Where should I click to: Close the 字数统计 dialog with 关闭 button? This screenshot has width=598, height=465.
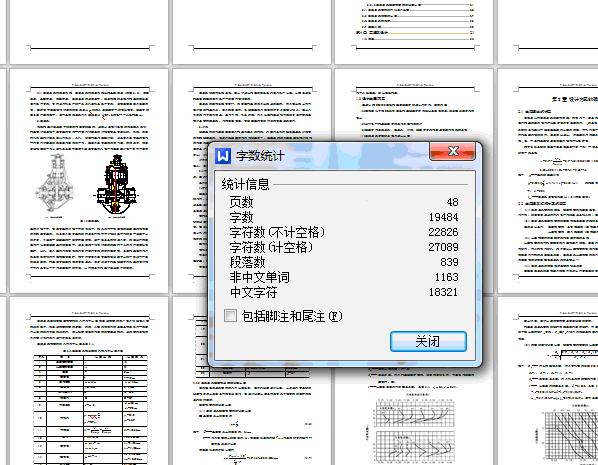pos(428,341)
